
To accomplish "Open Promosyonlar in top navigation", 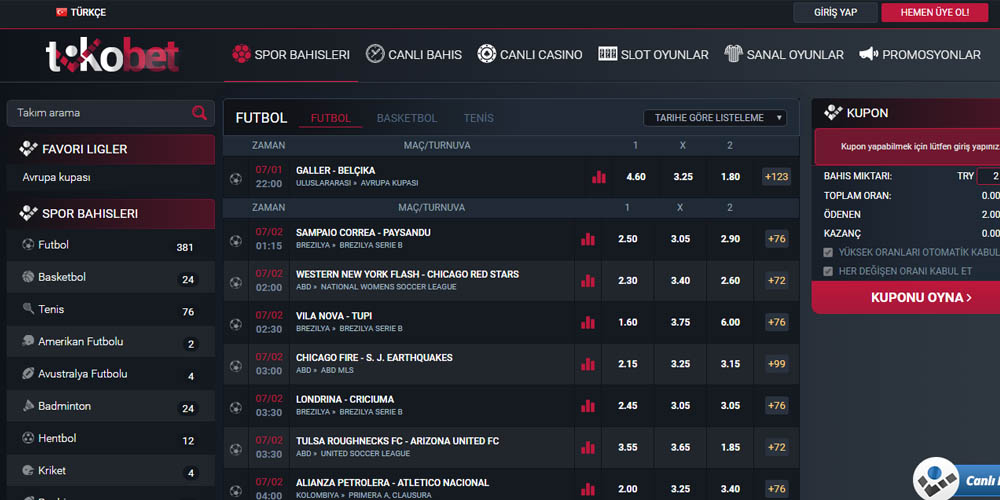I will [x=920, y=55].
